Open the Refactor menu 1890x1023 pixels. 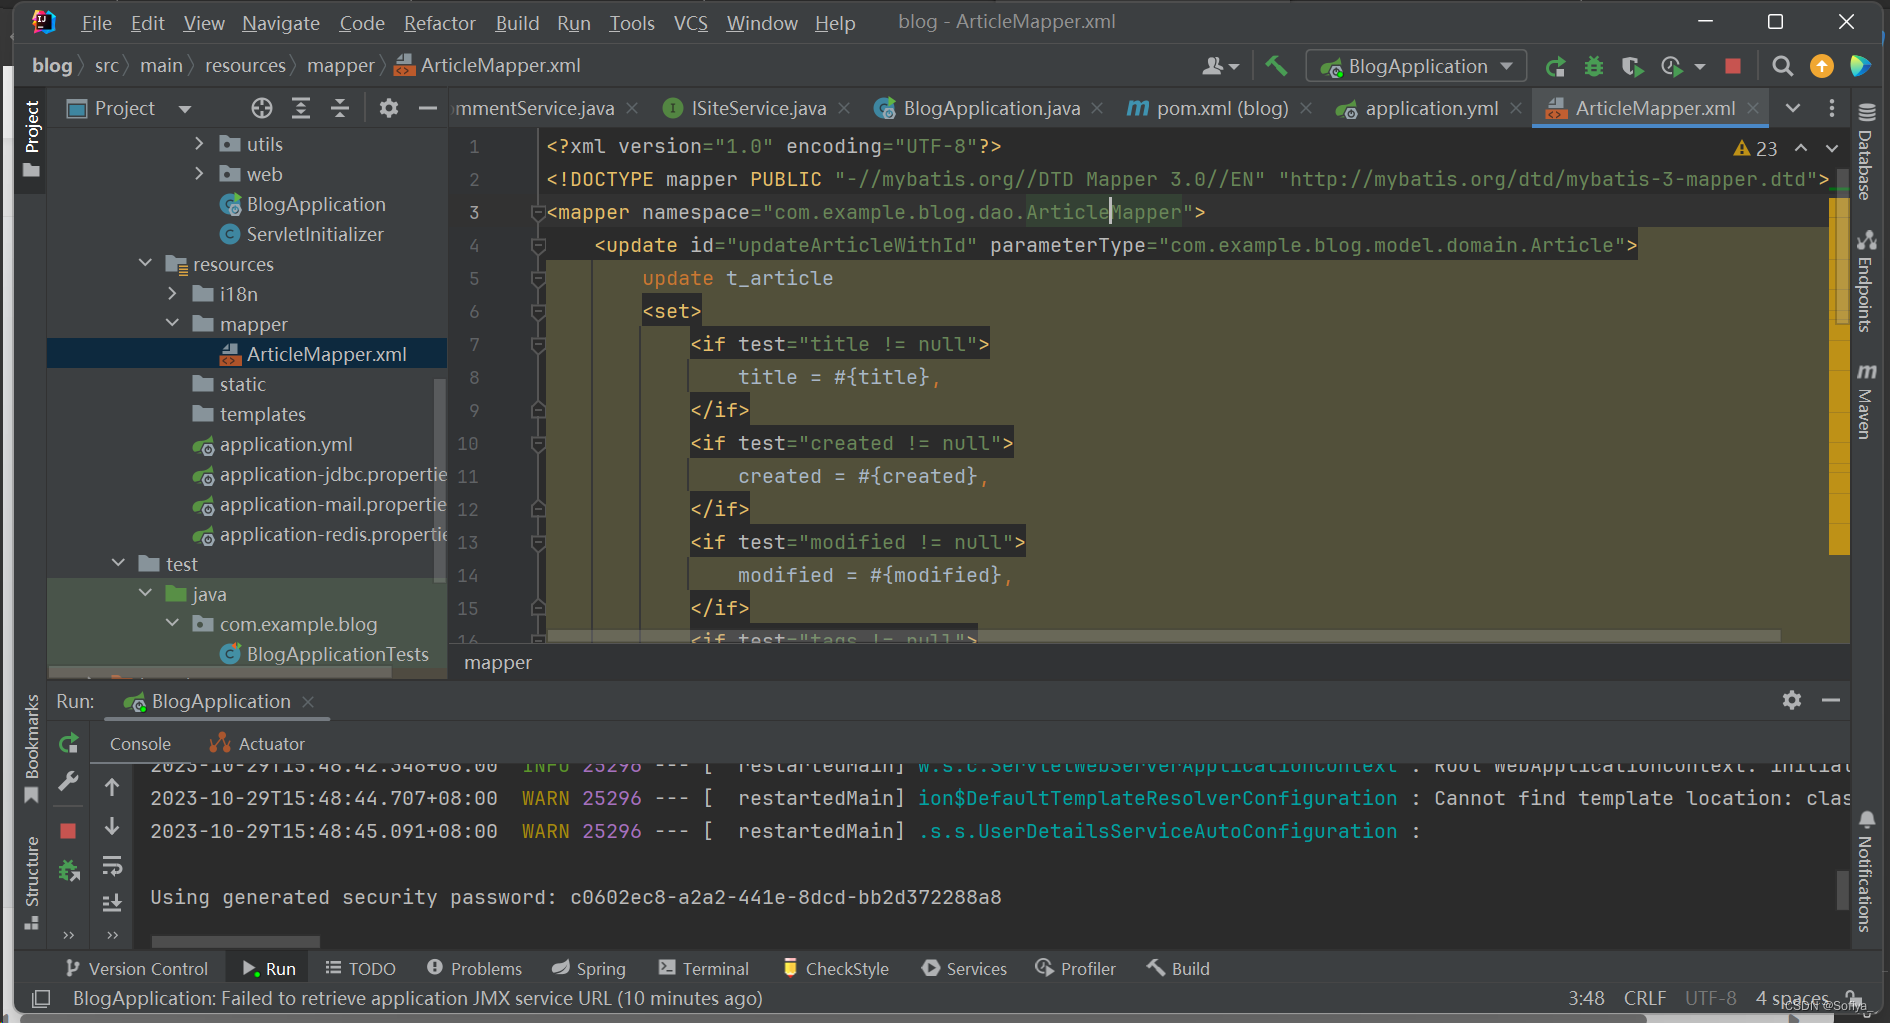[439, 23]
